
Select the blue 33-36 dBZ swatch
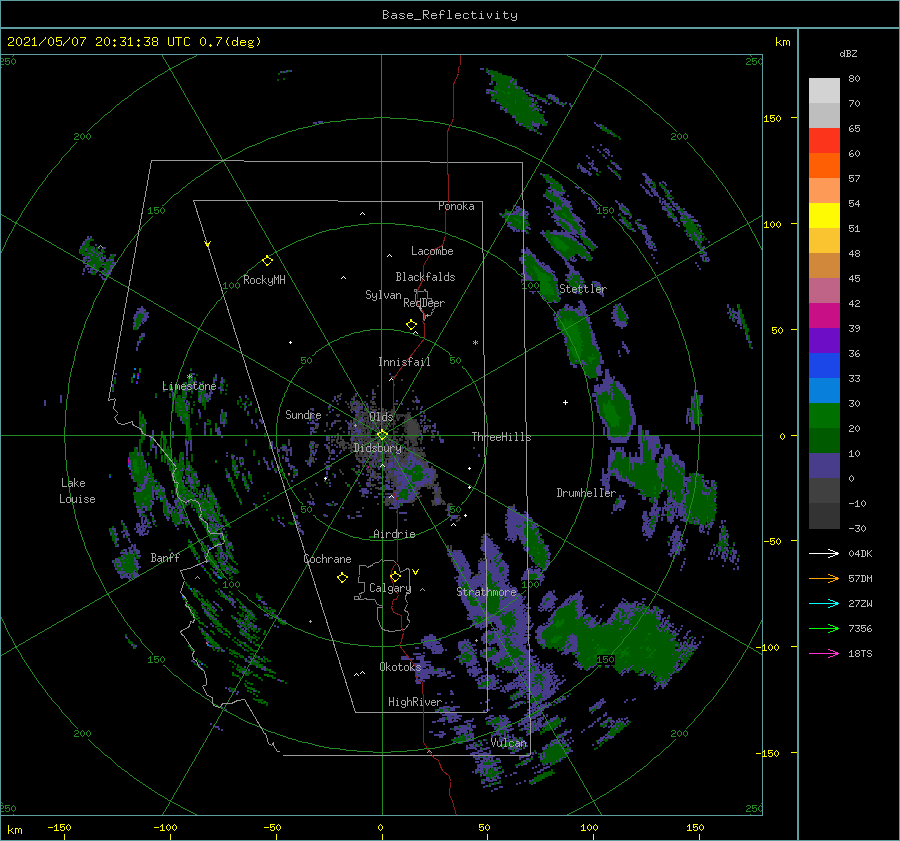(x=824, y=366)
